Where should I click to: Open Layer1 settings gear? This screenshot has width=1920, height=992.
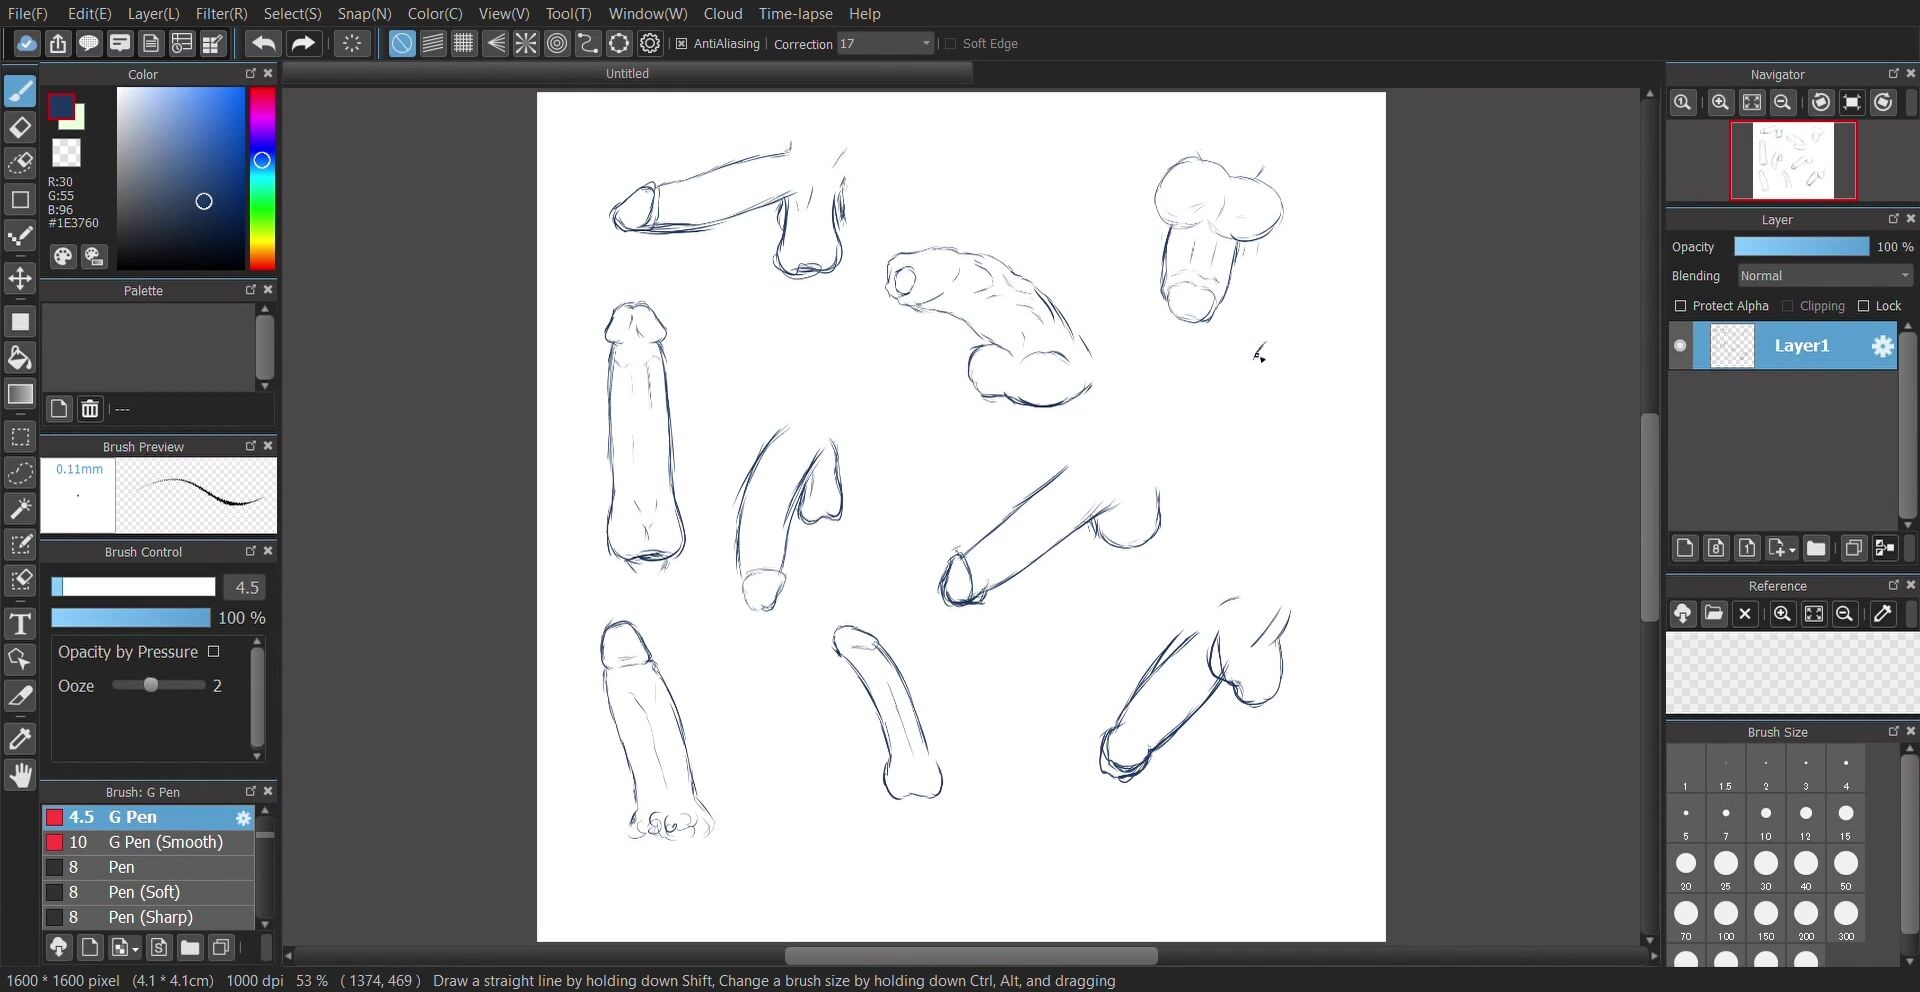1882,346
